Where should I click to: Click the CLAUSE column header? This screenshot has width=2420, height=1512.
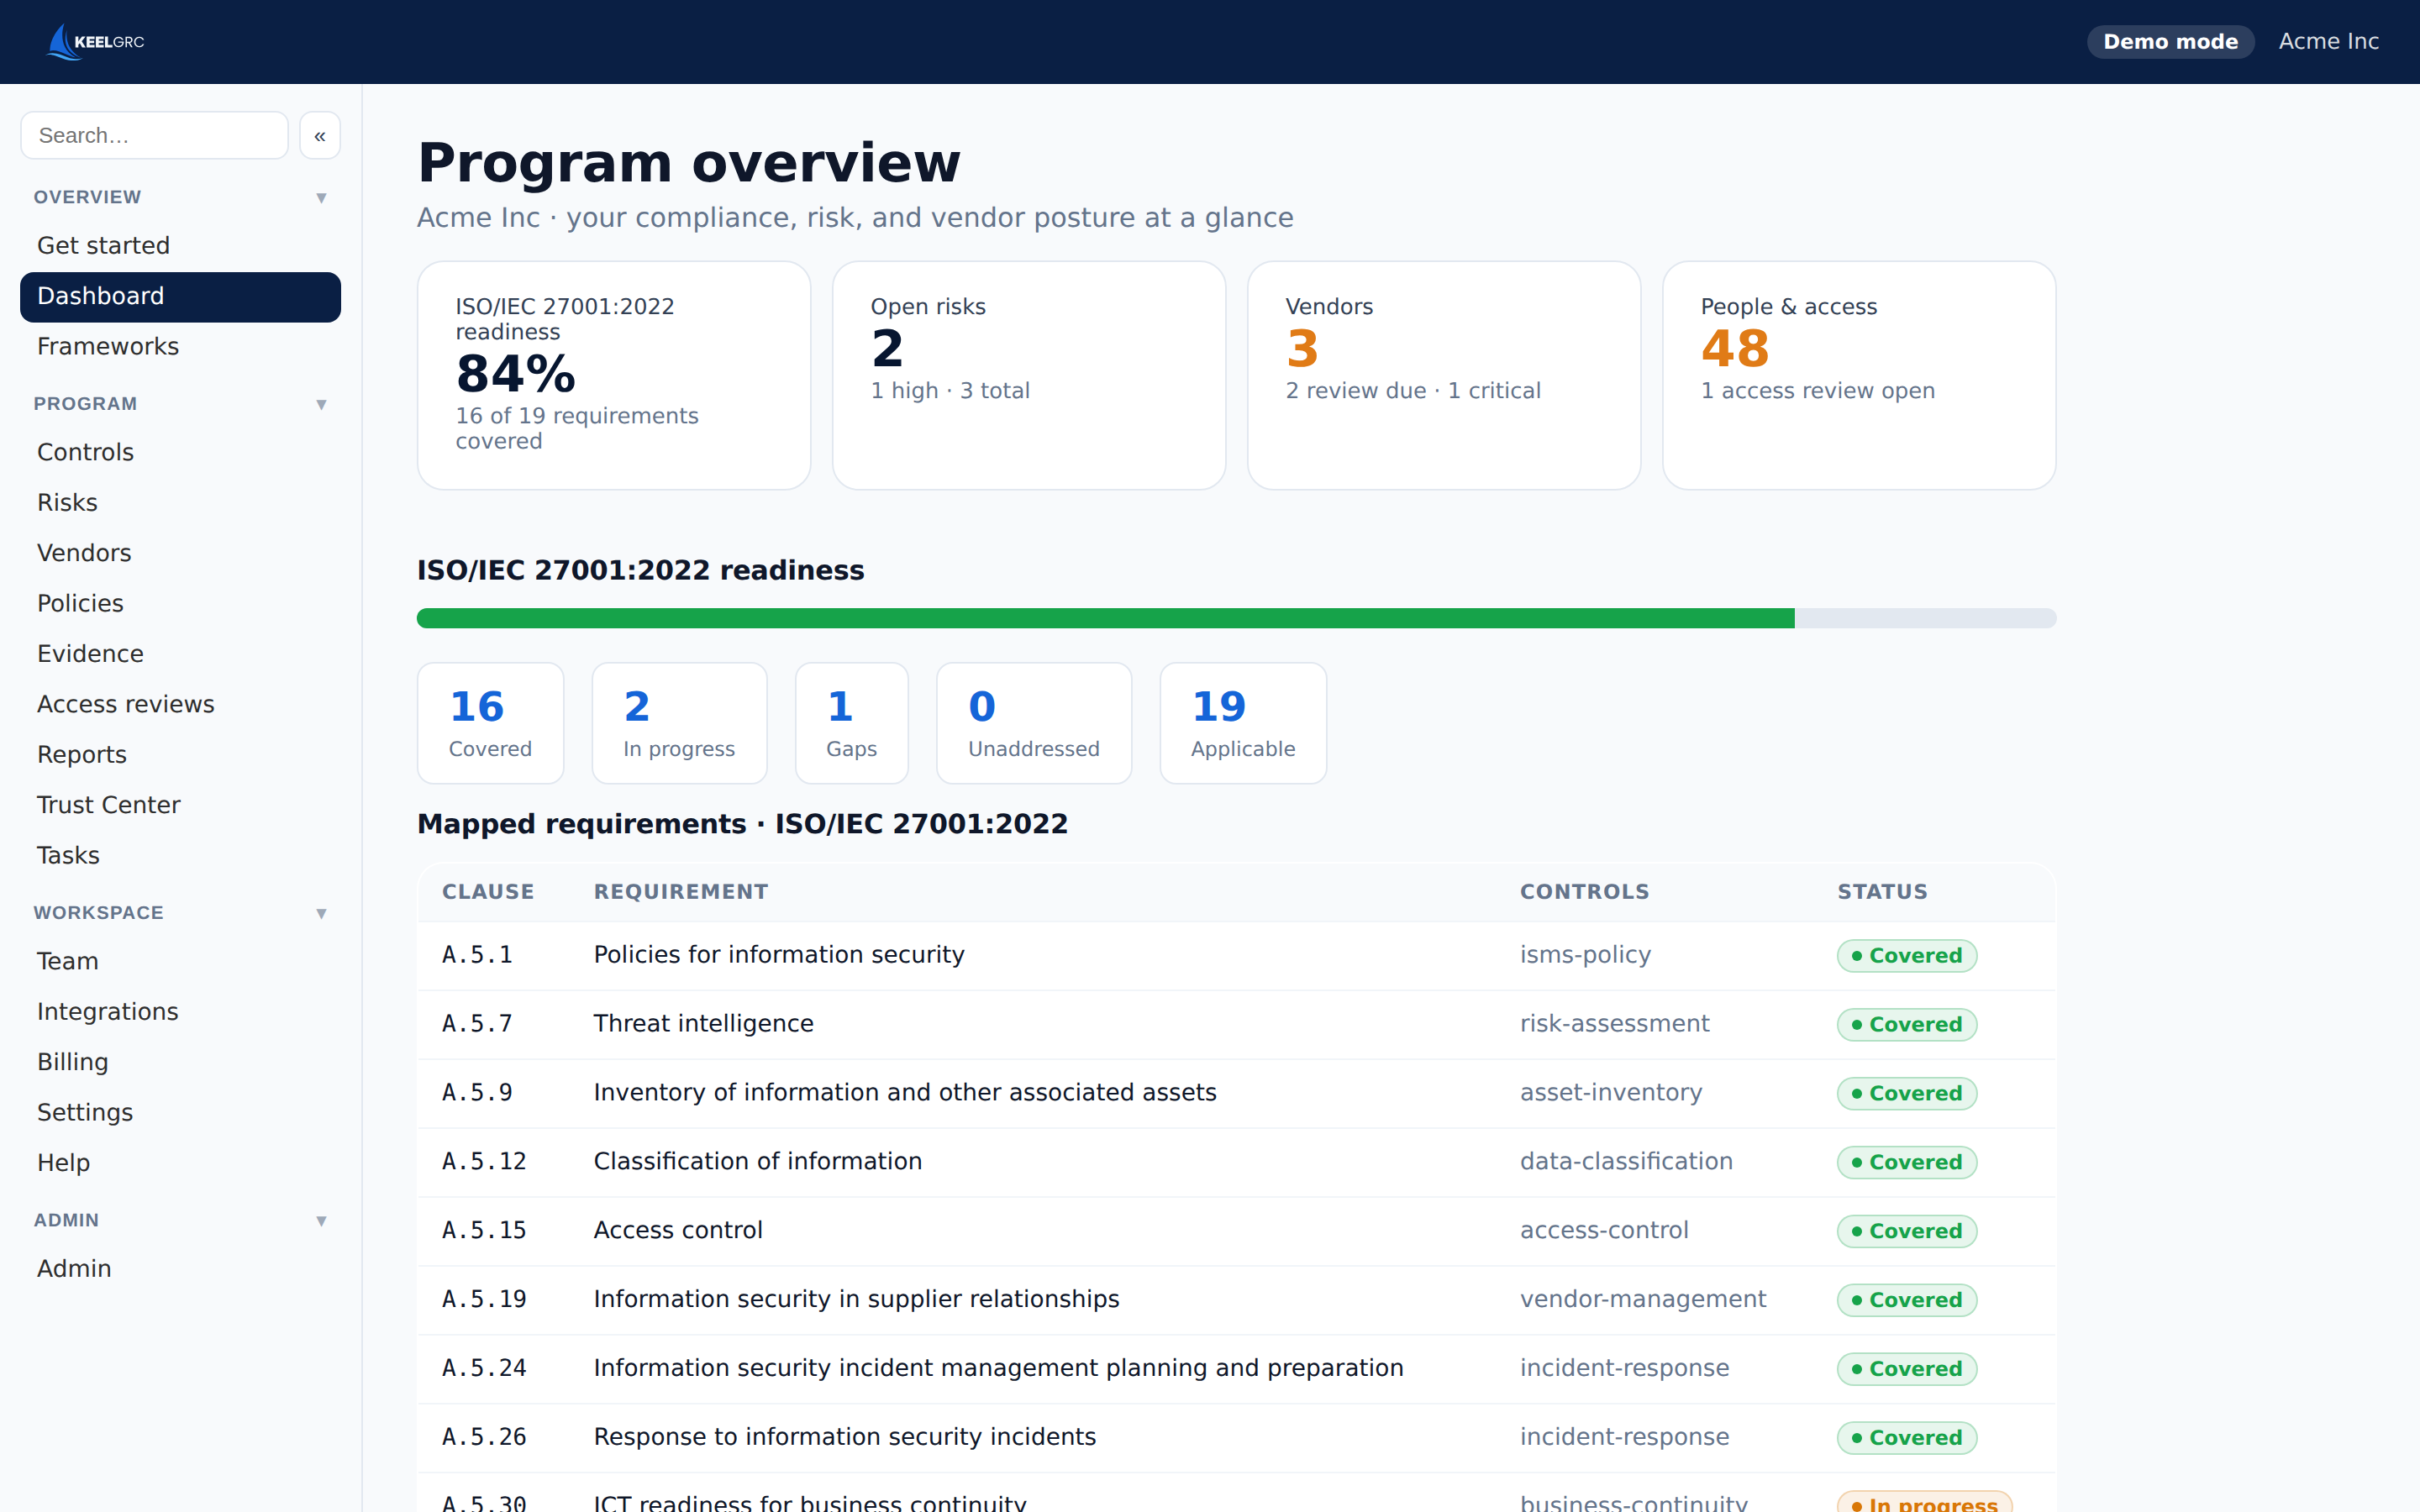488,892
